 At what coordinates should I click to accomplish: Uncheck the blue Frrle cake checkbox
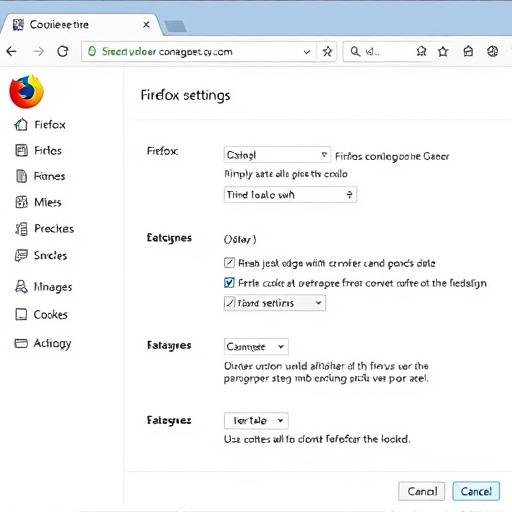click(x=229, y=283)
